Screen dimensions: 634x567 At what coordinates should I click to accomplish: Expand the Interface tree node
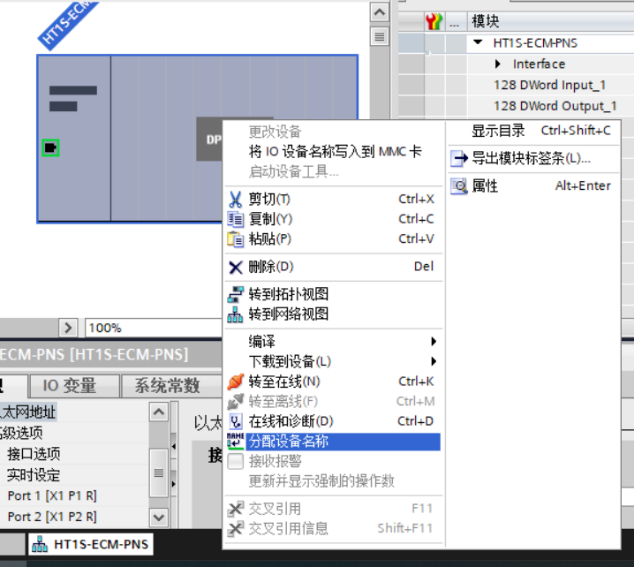click(498, 64)
